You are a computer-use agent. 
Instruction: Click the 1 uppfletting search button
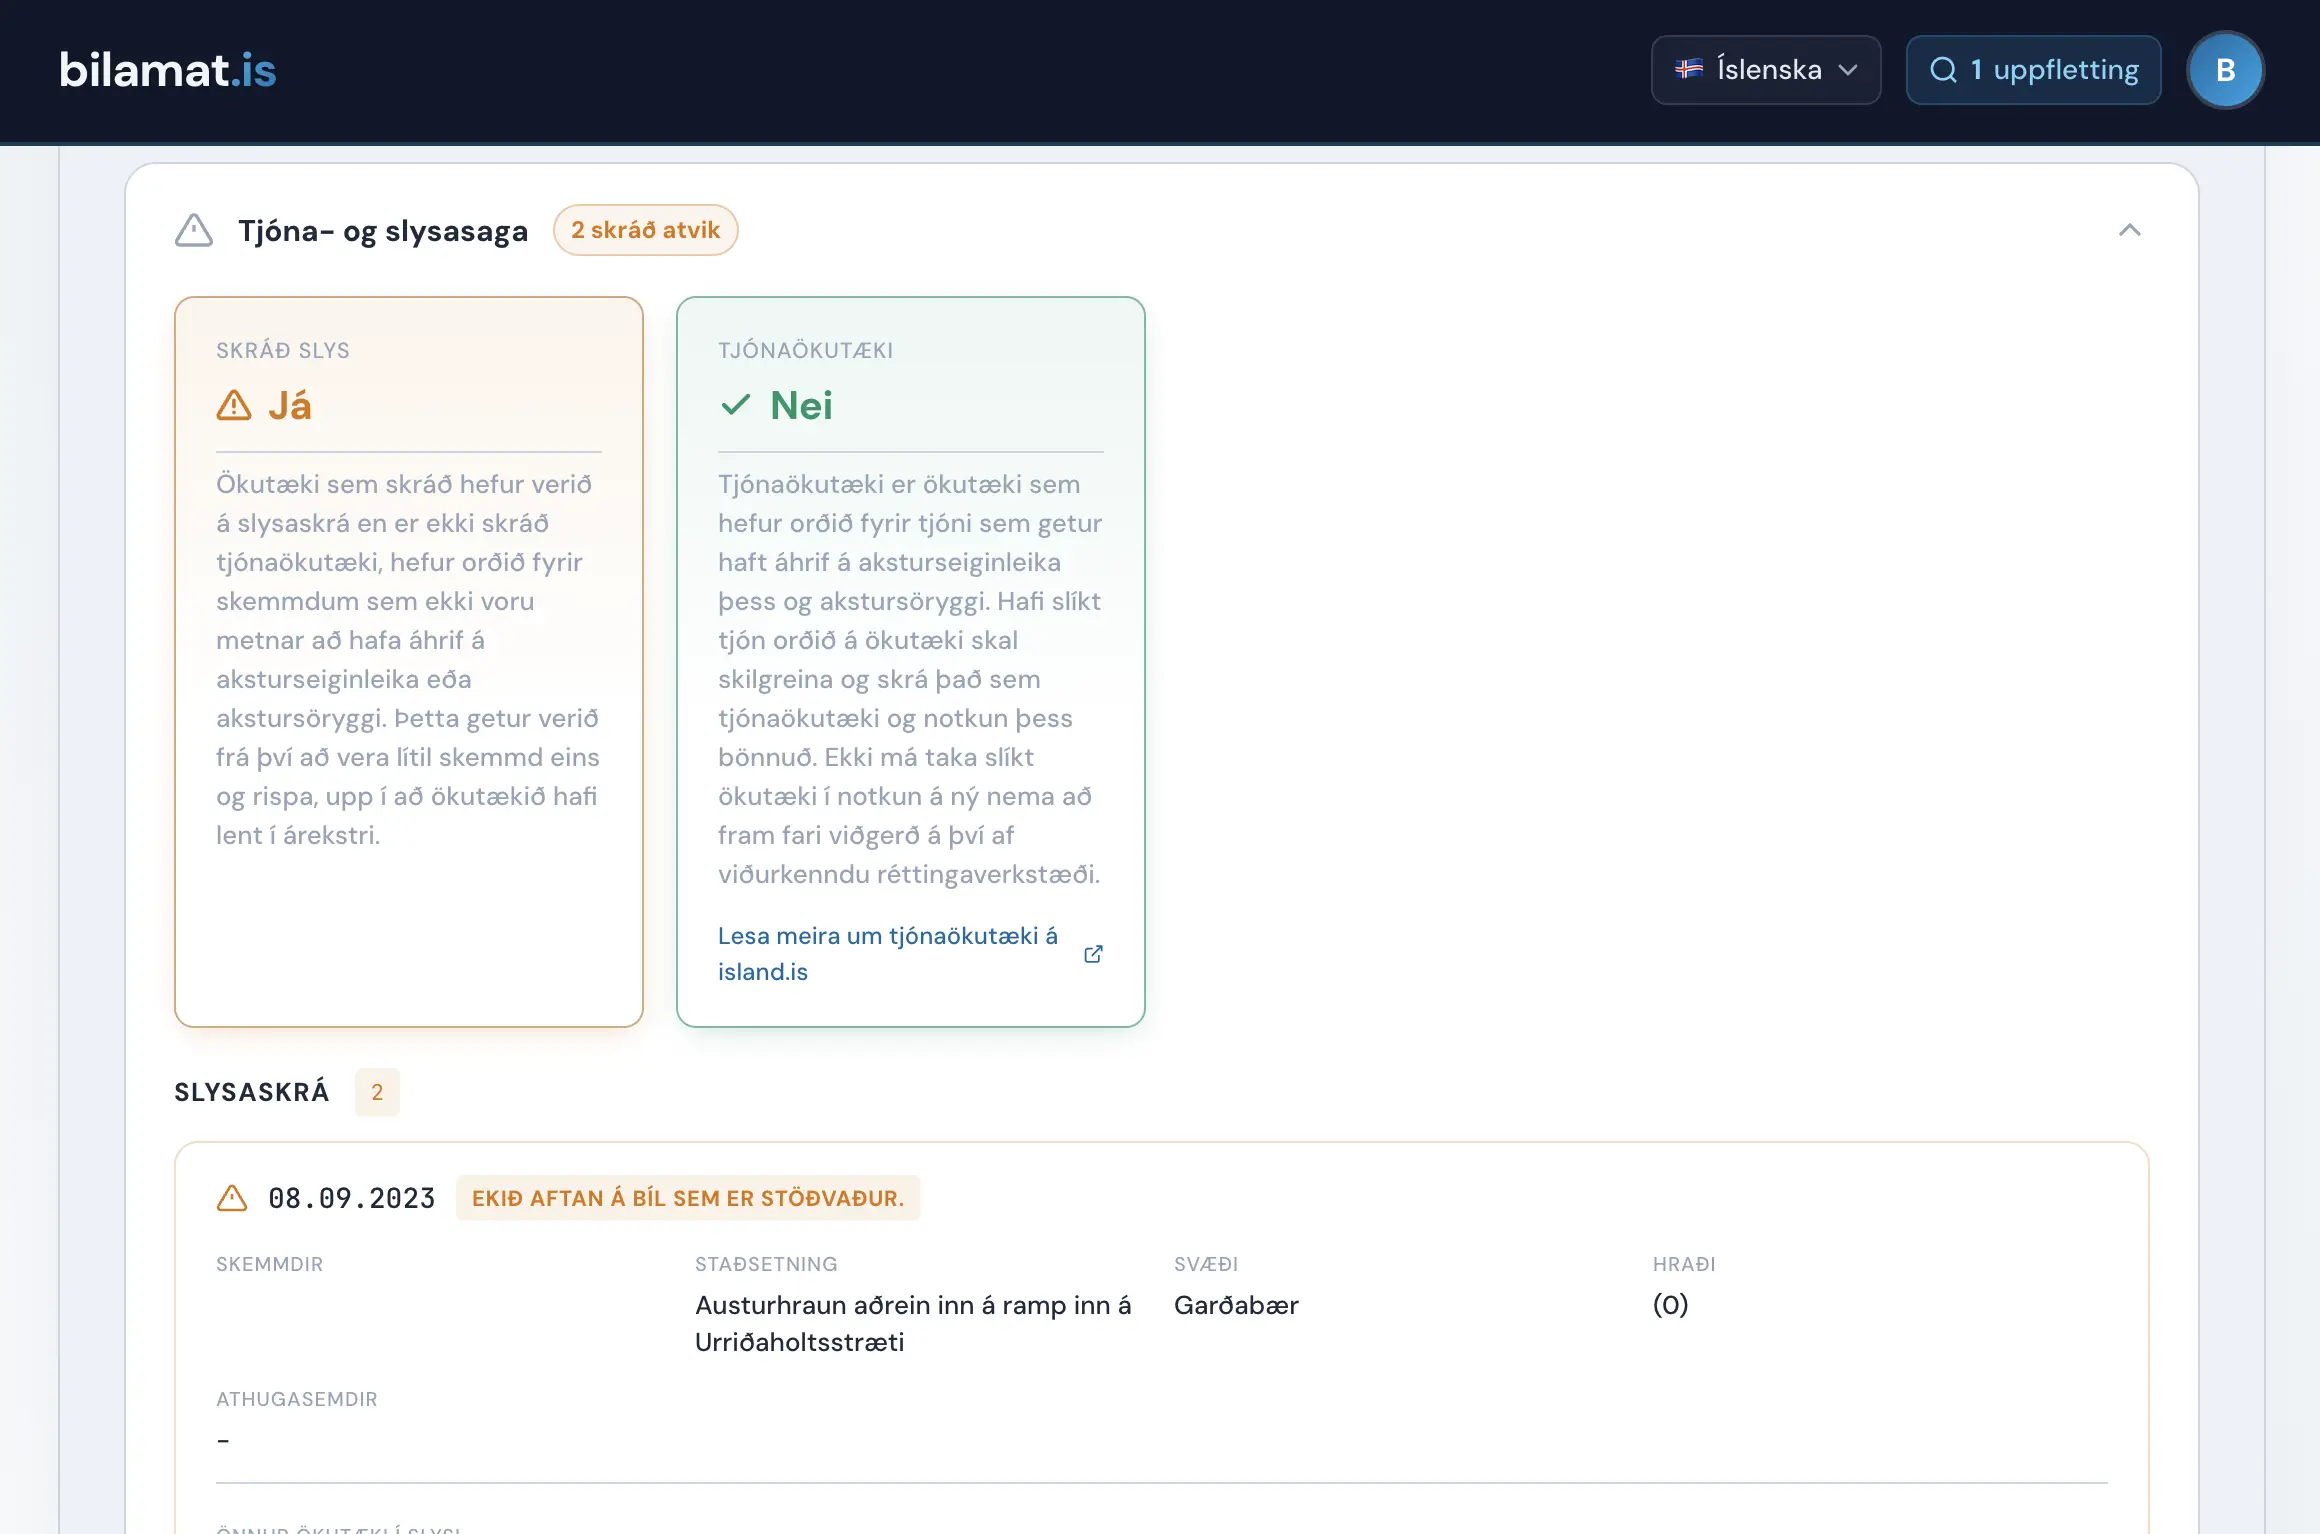2033,70
